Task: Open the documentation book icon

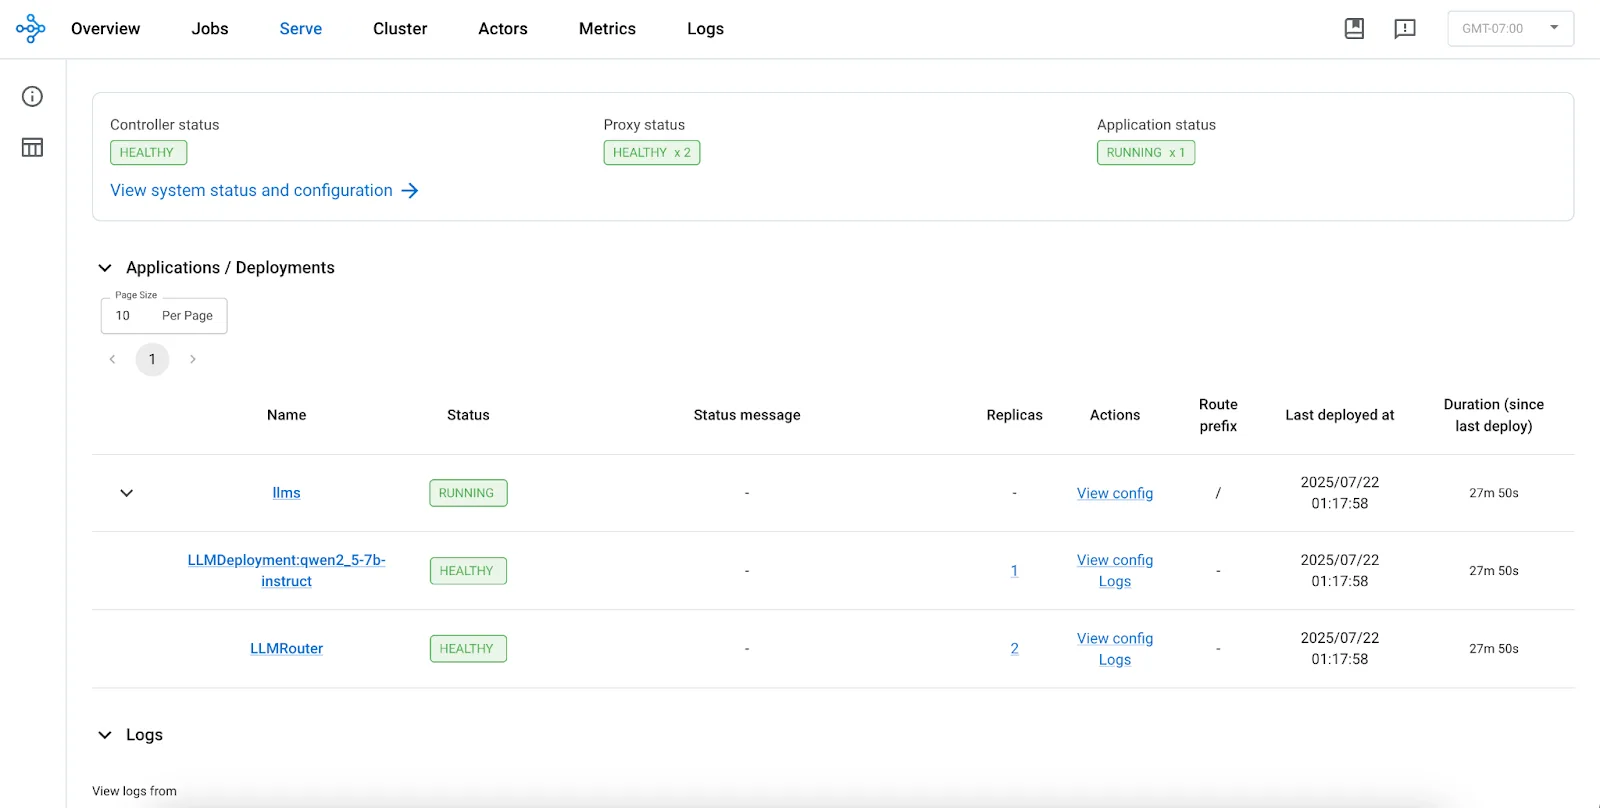Action: point(1354,28)
